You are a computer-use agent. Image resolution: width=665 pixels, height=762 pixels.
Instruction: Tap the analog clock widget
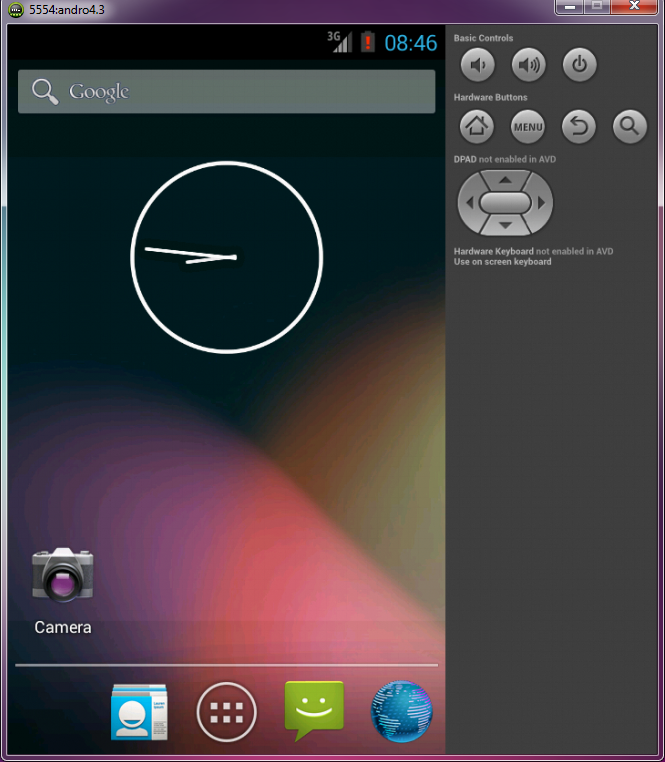click(x=227, y=257)
